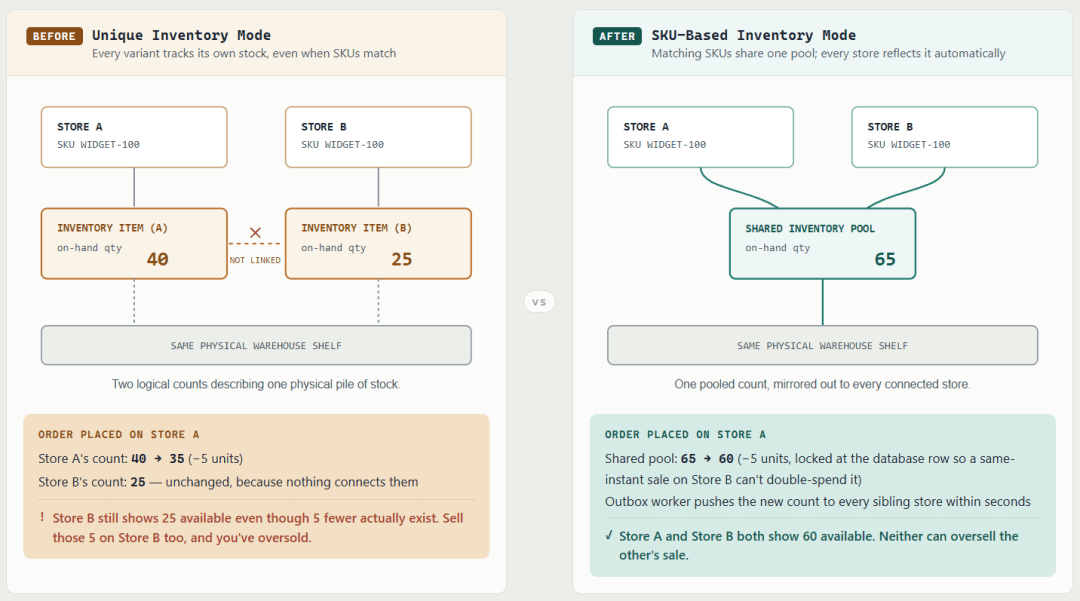Click Store B card in Before panel

[x=378, y=137]
